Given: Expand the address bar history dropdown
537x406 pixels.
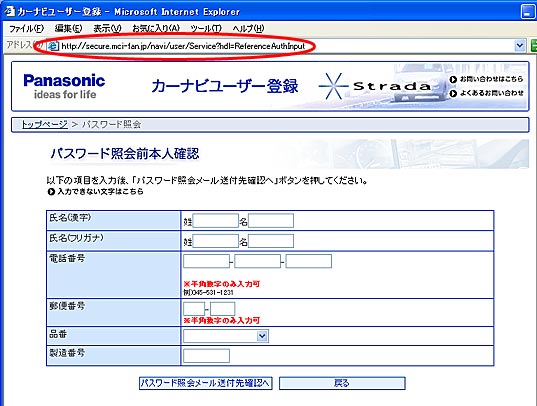Looking at the screenshot, I should pos(520,45).
